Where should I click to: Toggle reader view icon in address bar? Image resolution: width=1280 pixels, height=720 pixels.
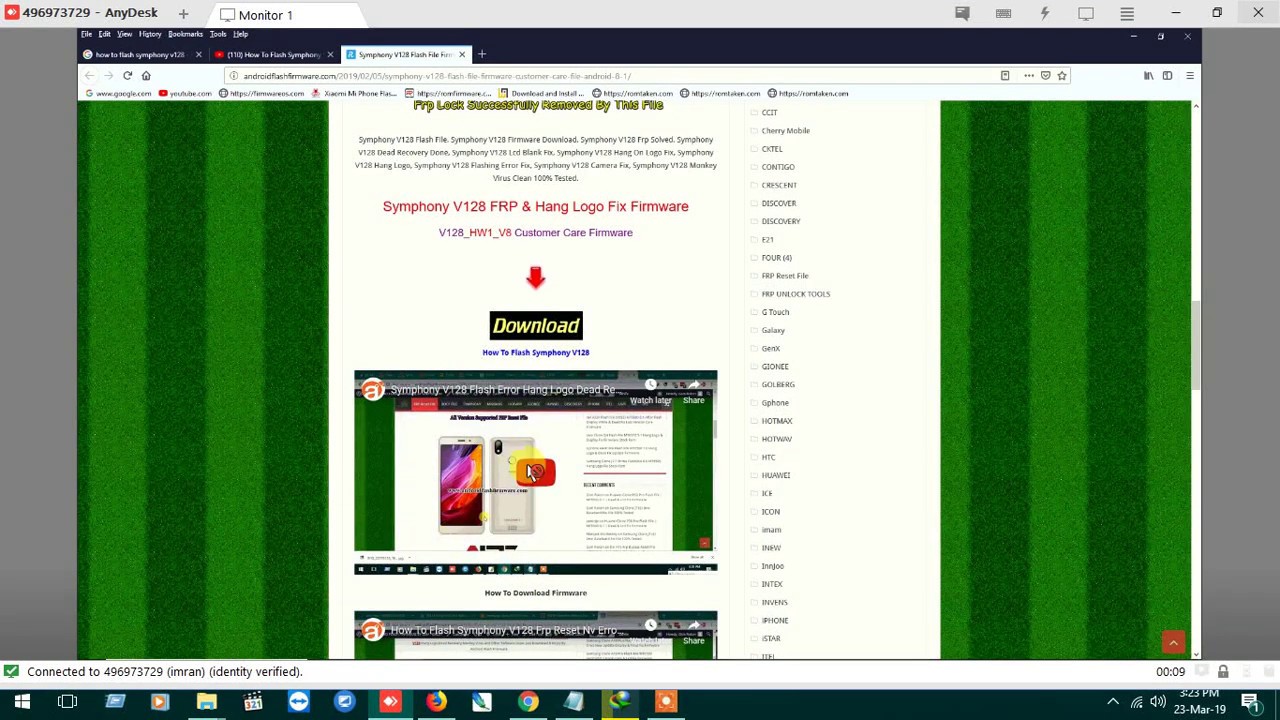[1005, 76]
